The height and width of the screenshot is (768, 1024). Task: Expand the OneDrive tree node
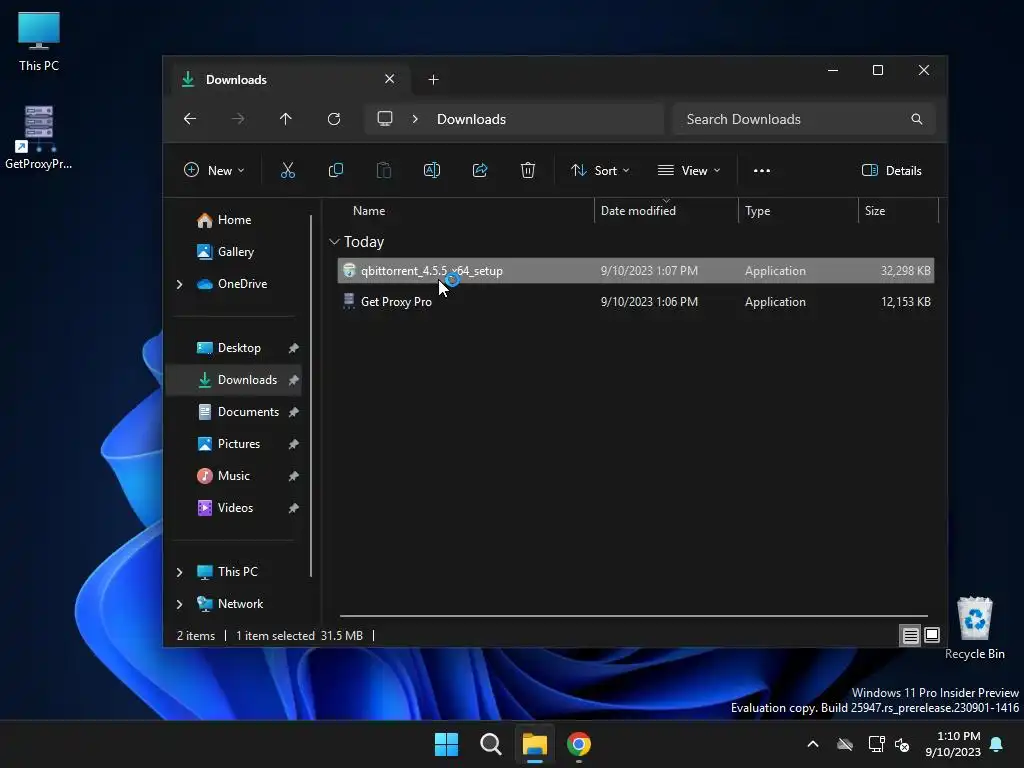click(x=180, y=284)
